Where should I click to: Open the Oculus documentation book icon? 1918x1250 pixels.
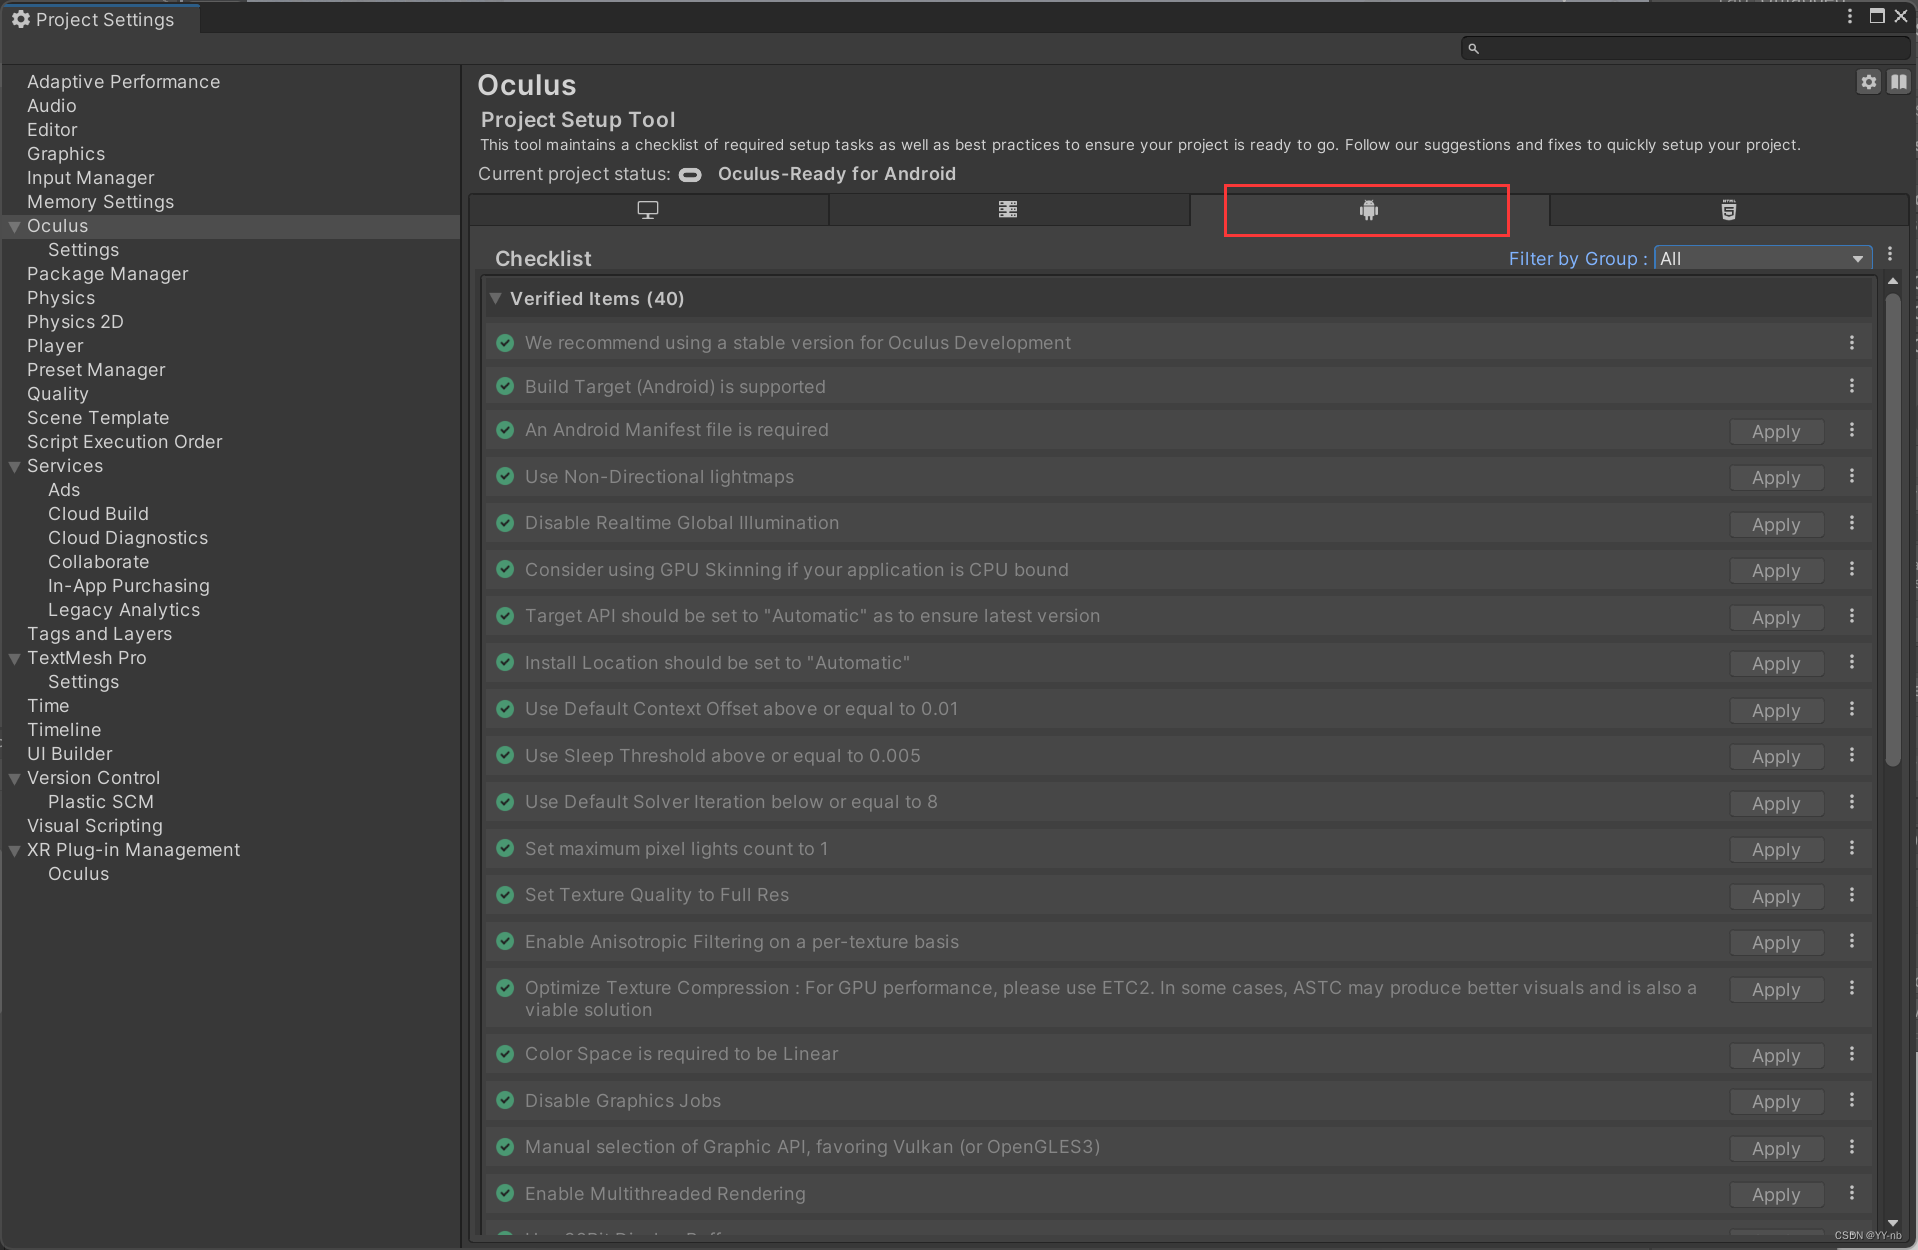pos(1898,83)
